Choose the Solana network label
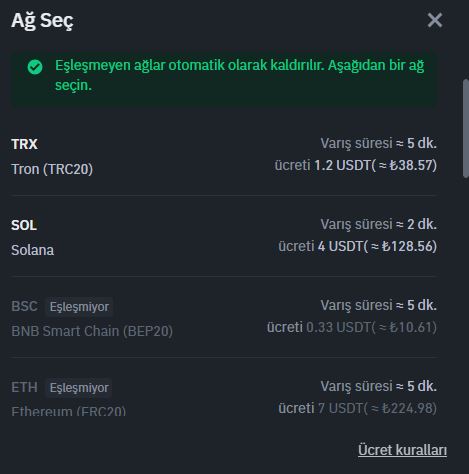The image size is (469, 474). [x=32, y=250]
